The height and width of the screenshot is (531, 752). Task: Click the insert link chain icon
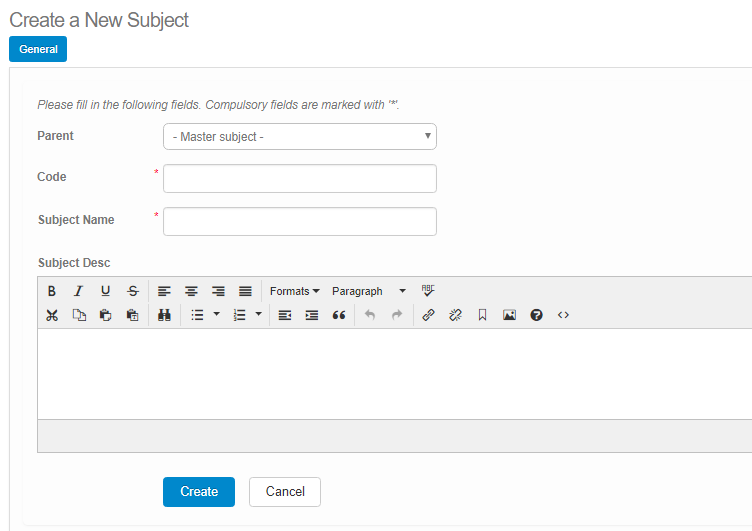(428, 315)
